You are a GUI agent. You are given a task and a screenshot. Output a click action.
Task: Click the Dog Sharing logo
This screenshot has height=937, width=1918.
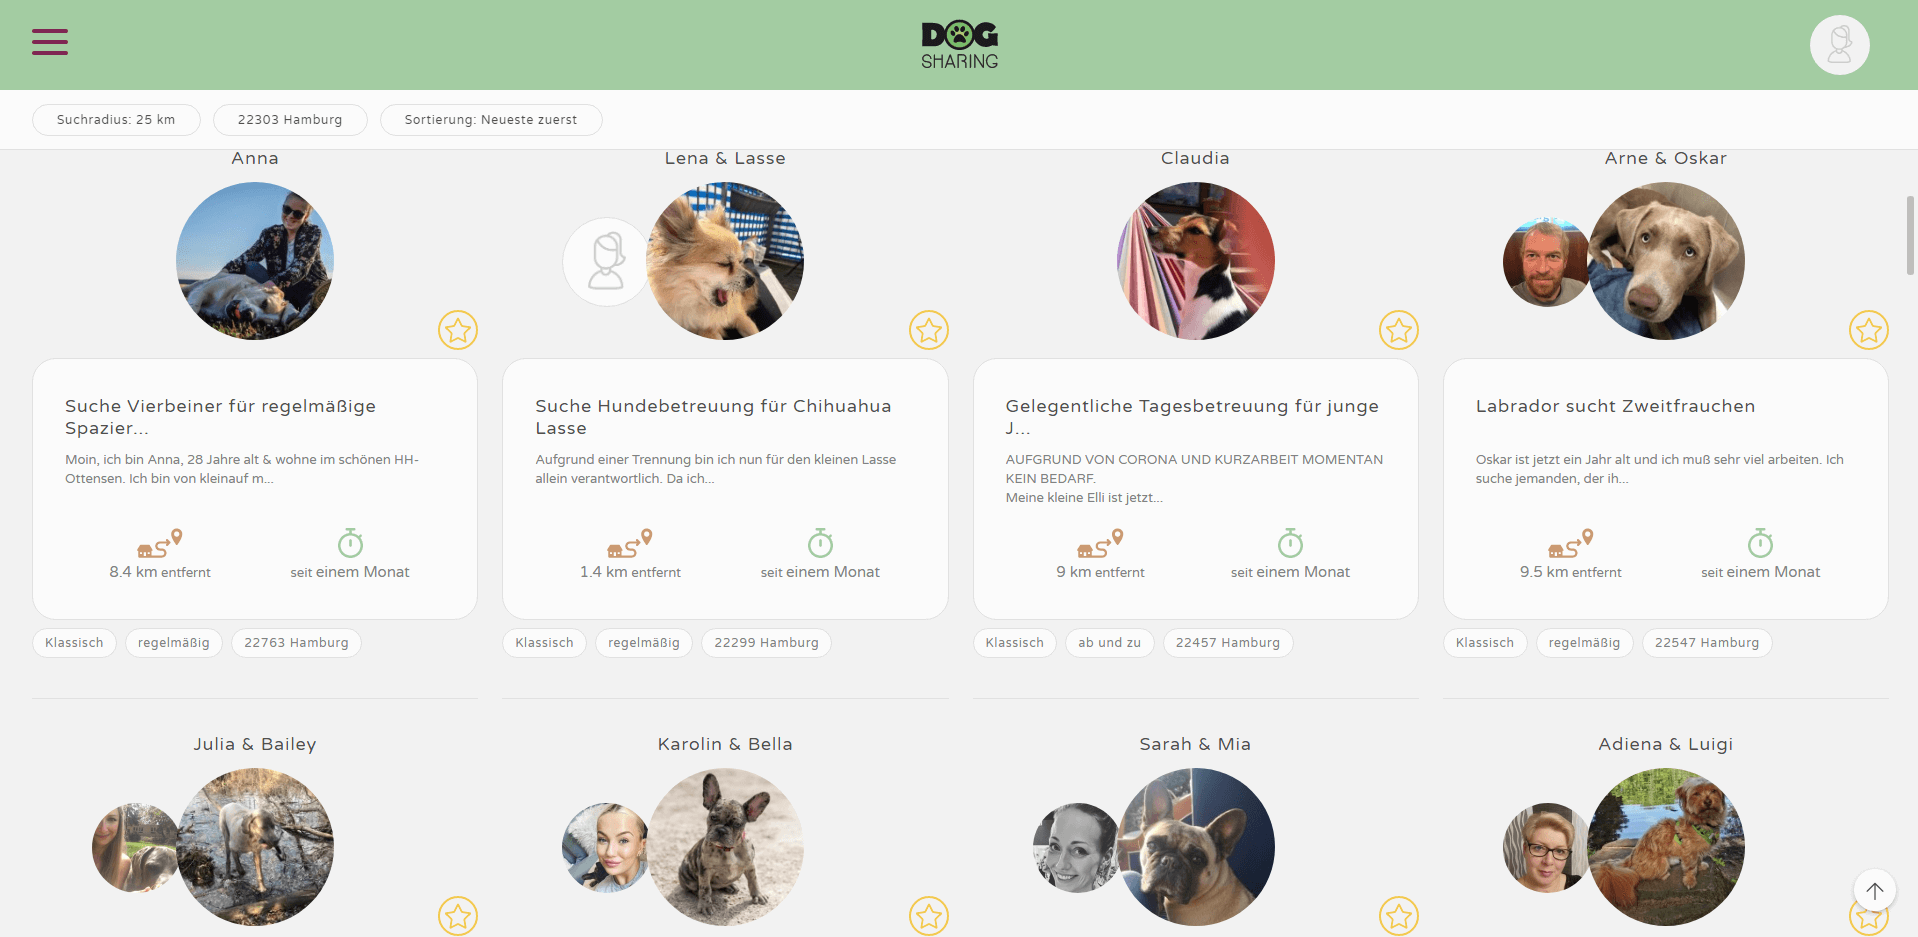point(959,45)
